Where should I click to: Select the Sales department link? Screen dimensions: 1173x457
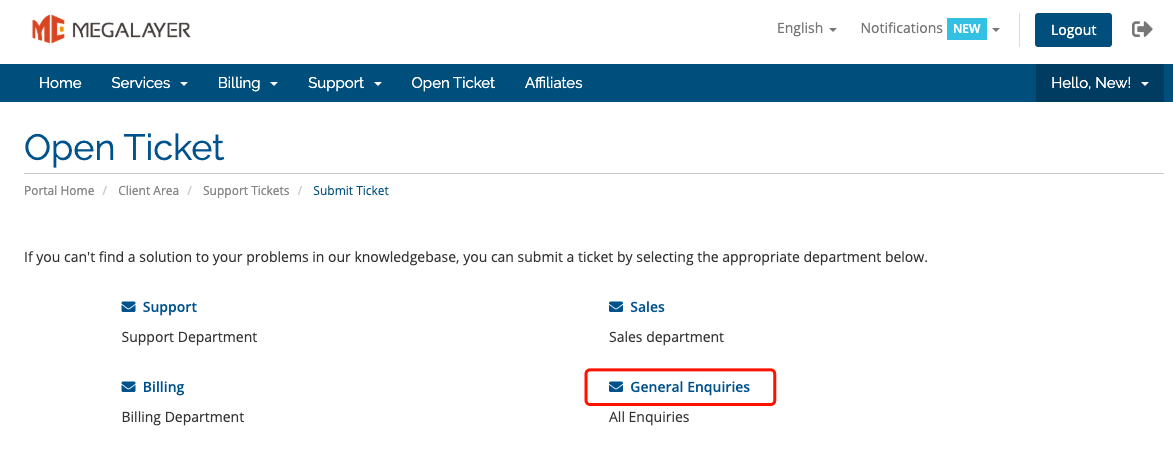click(x=647, y=307)
